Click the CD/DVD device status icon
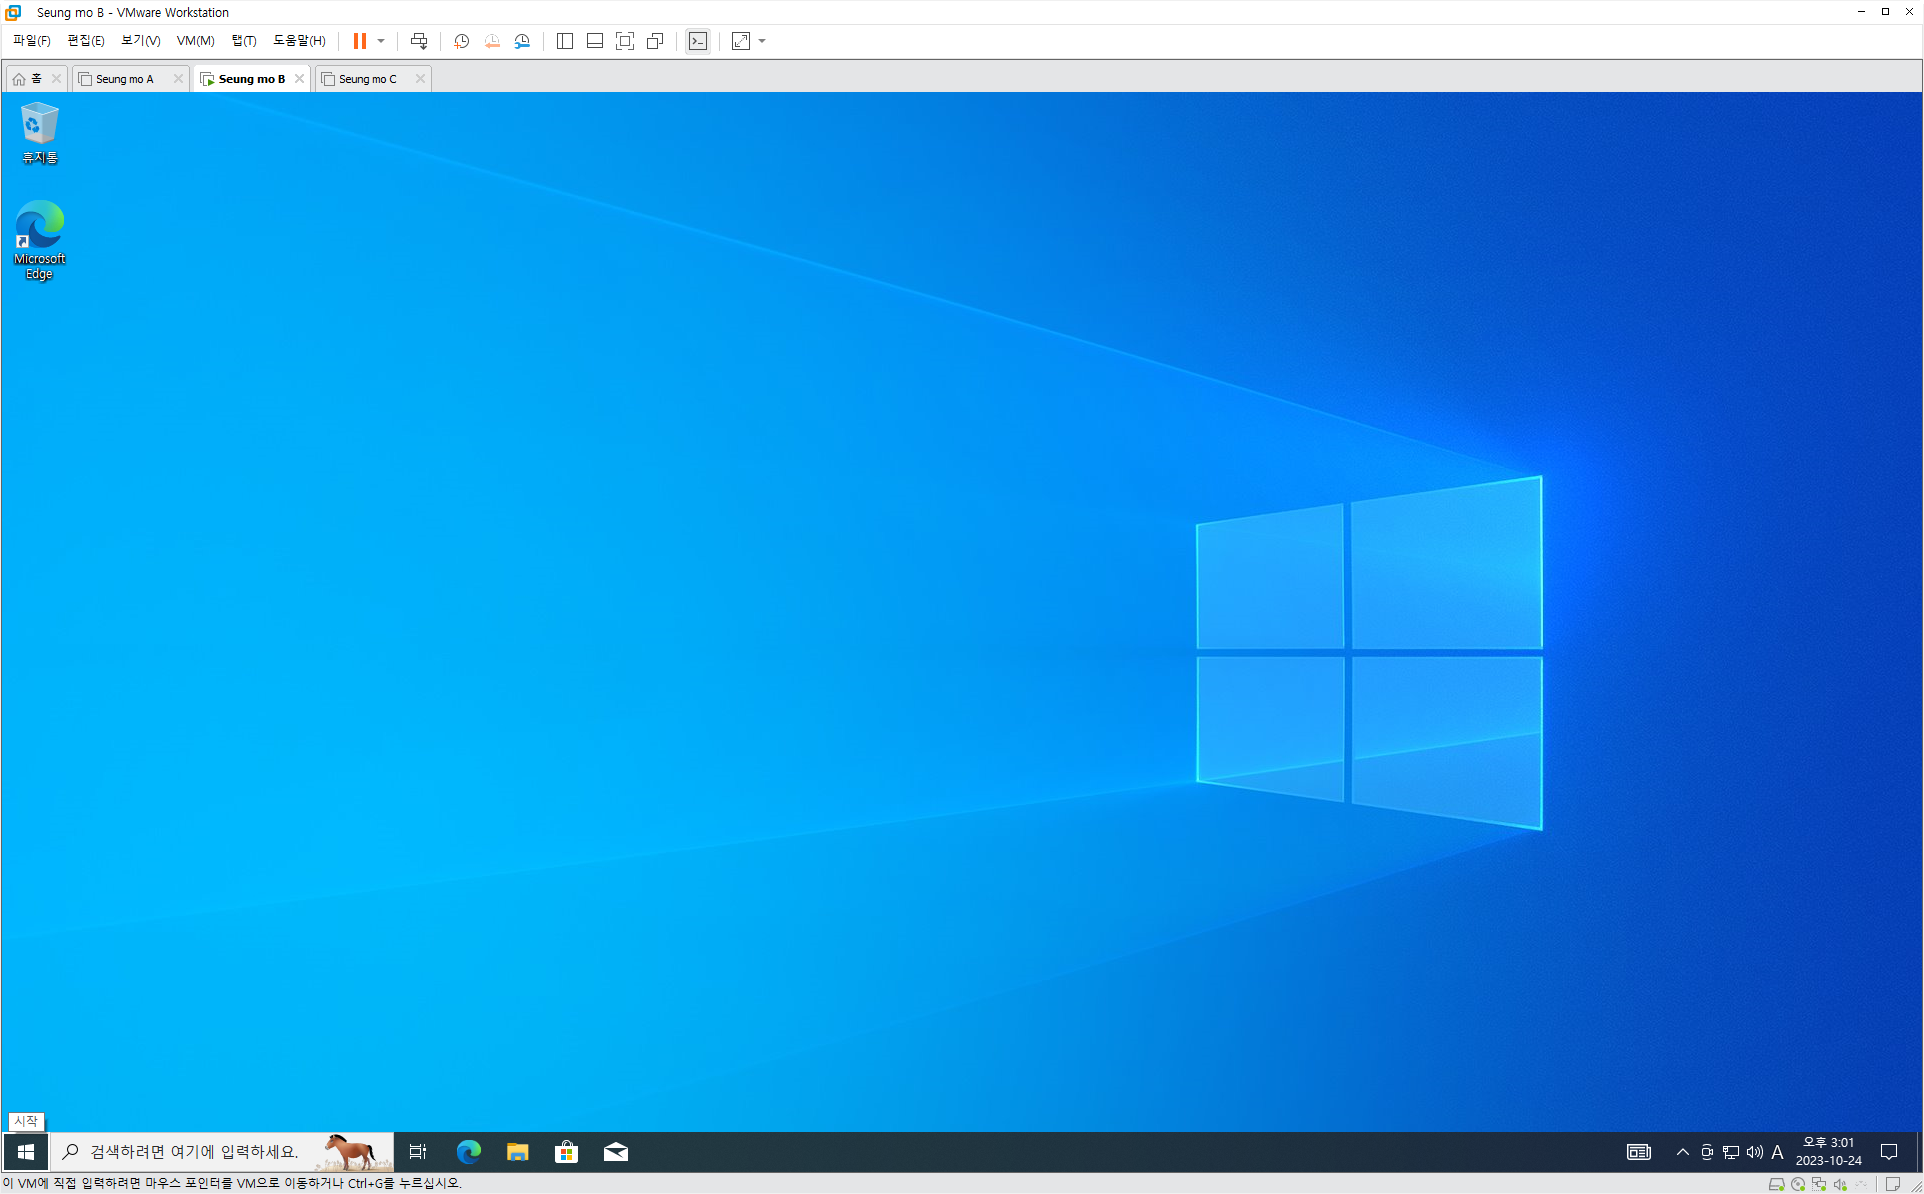 pos(1798,1184)
